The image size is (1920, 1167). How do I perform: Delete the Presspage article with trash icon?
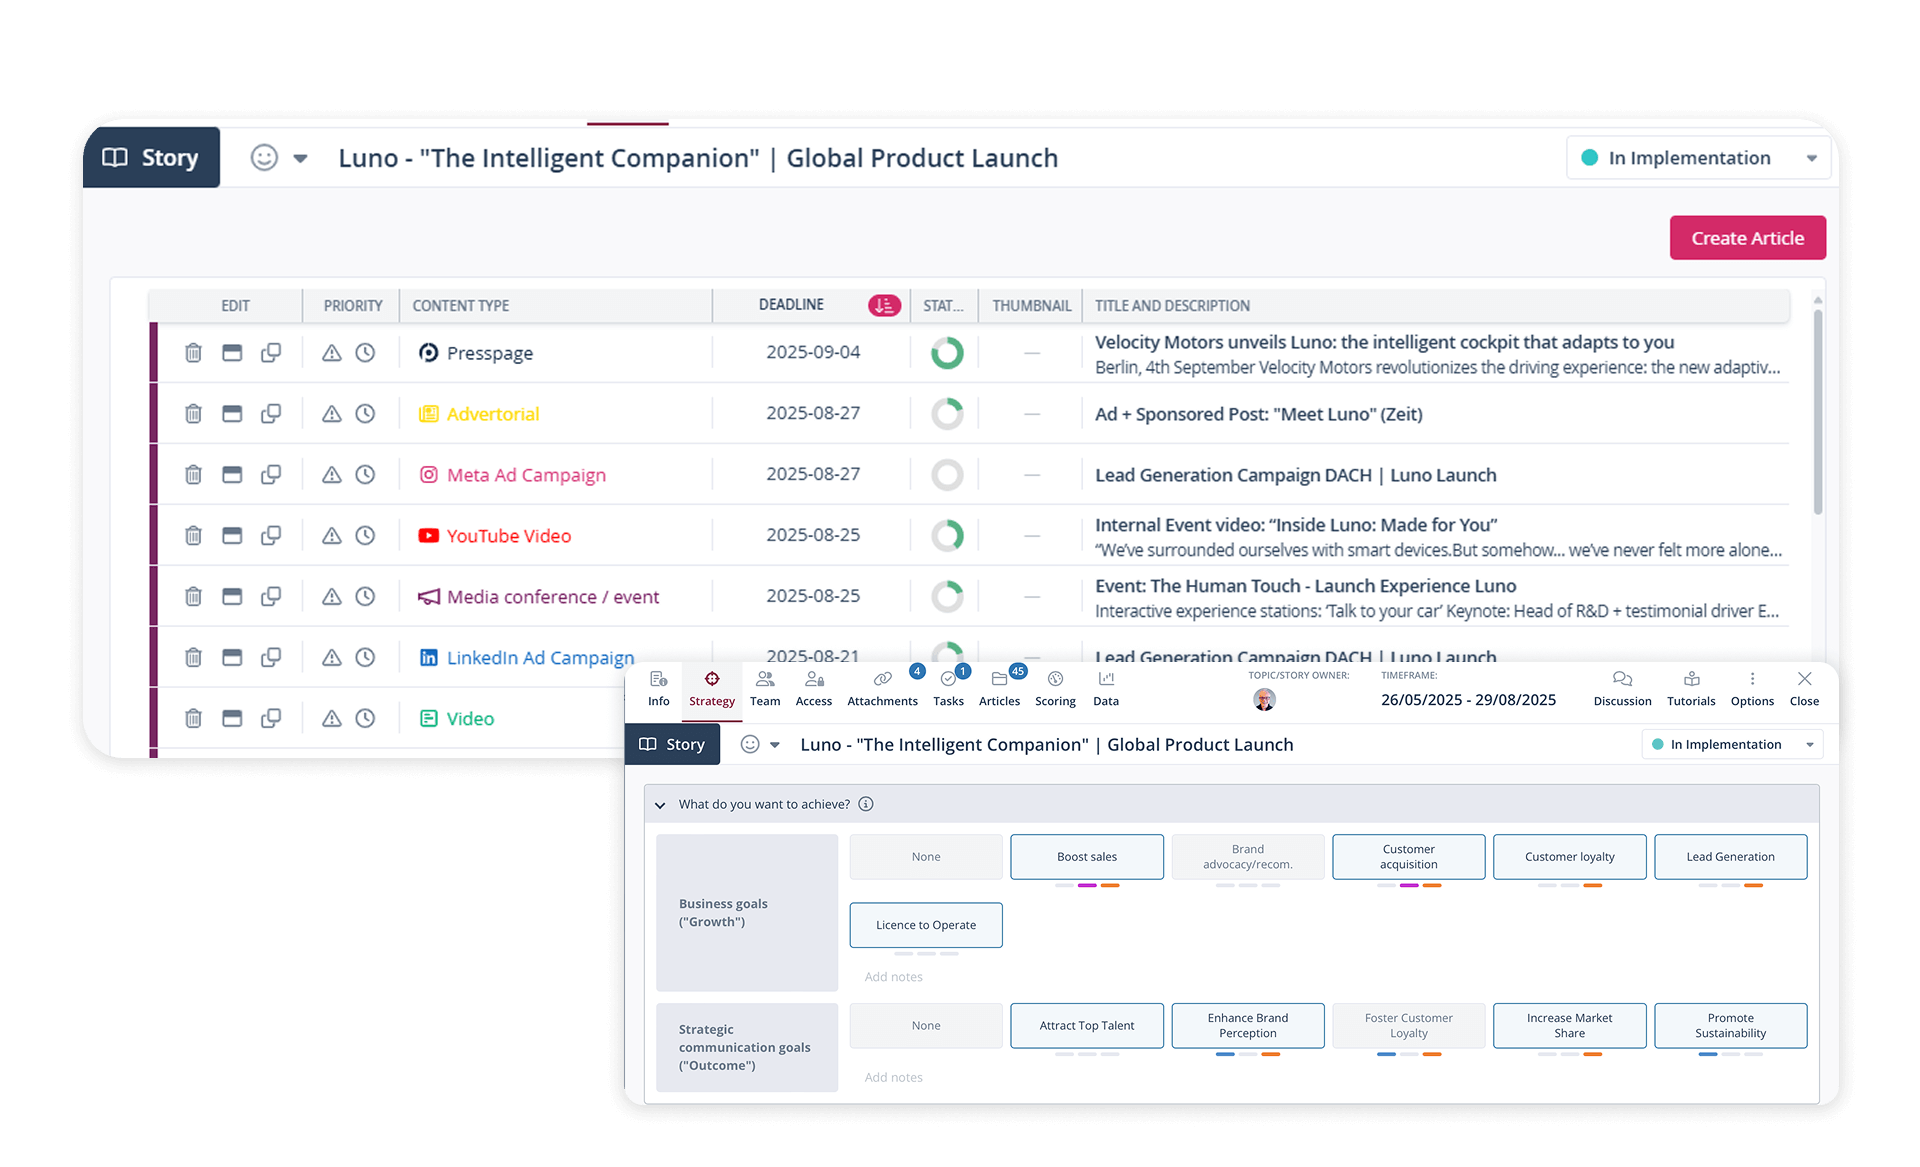193,353
